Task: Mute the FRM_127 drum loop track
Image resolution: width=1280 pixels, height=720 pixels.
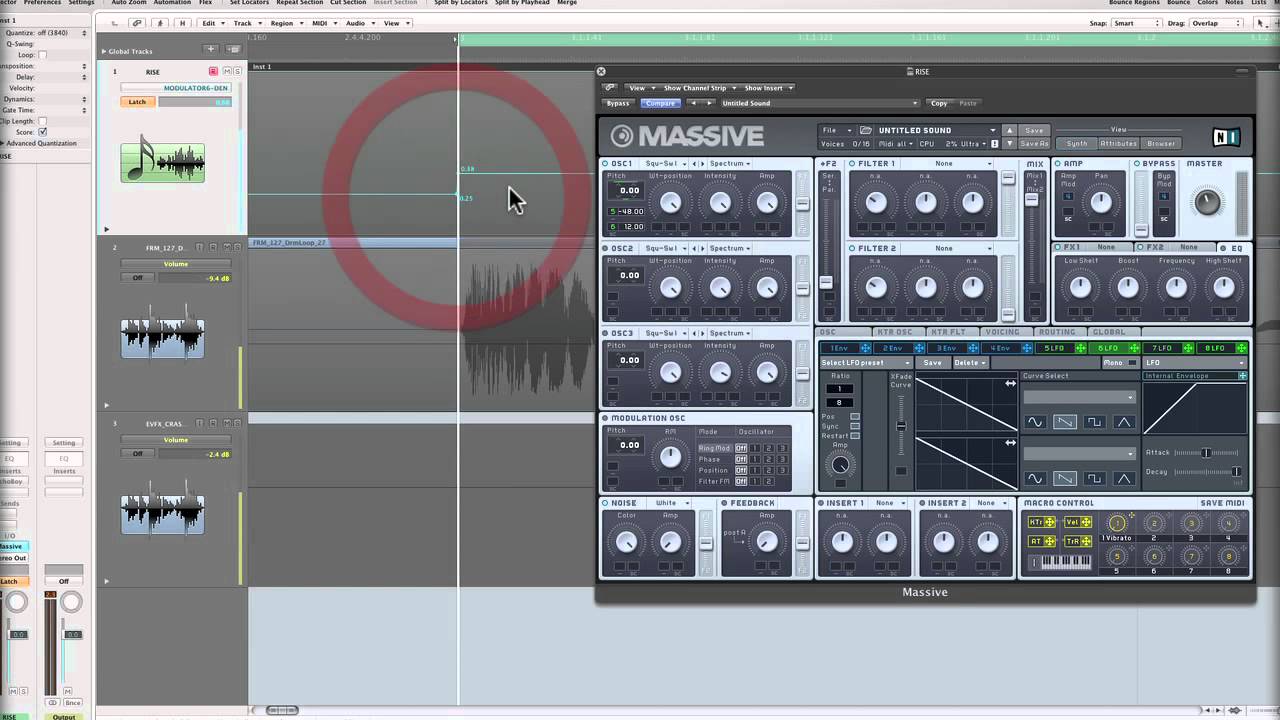Action: coord(227,247)
